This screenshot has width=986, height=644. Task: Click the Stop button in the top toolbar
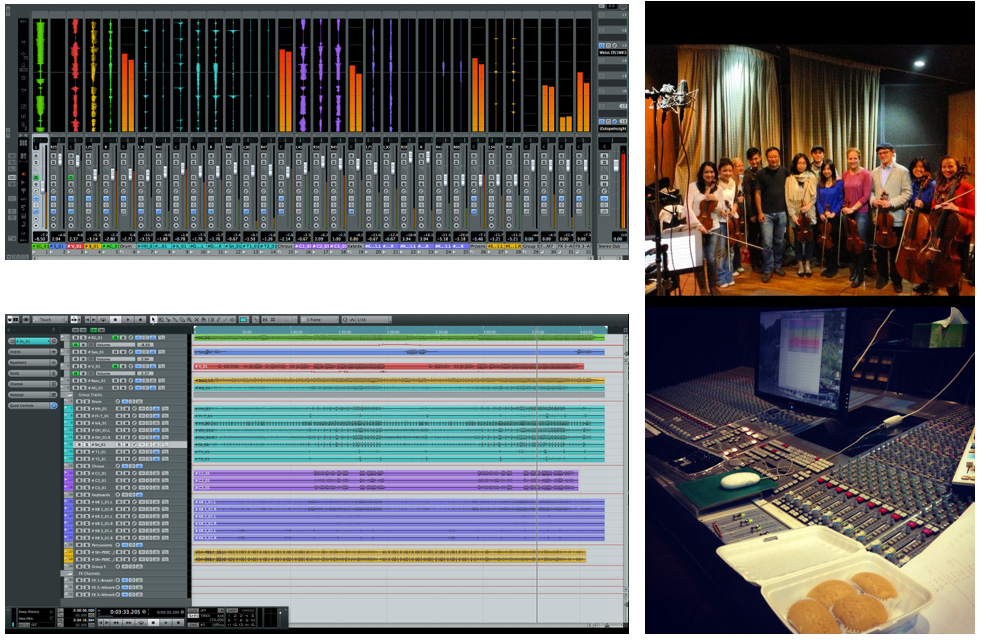(115, 319)
